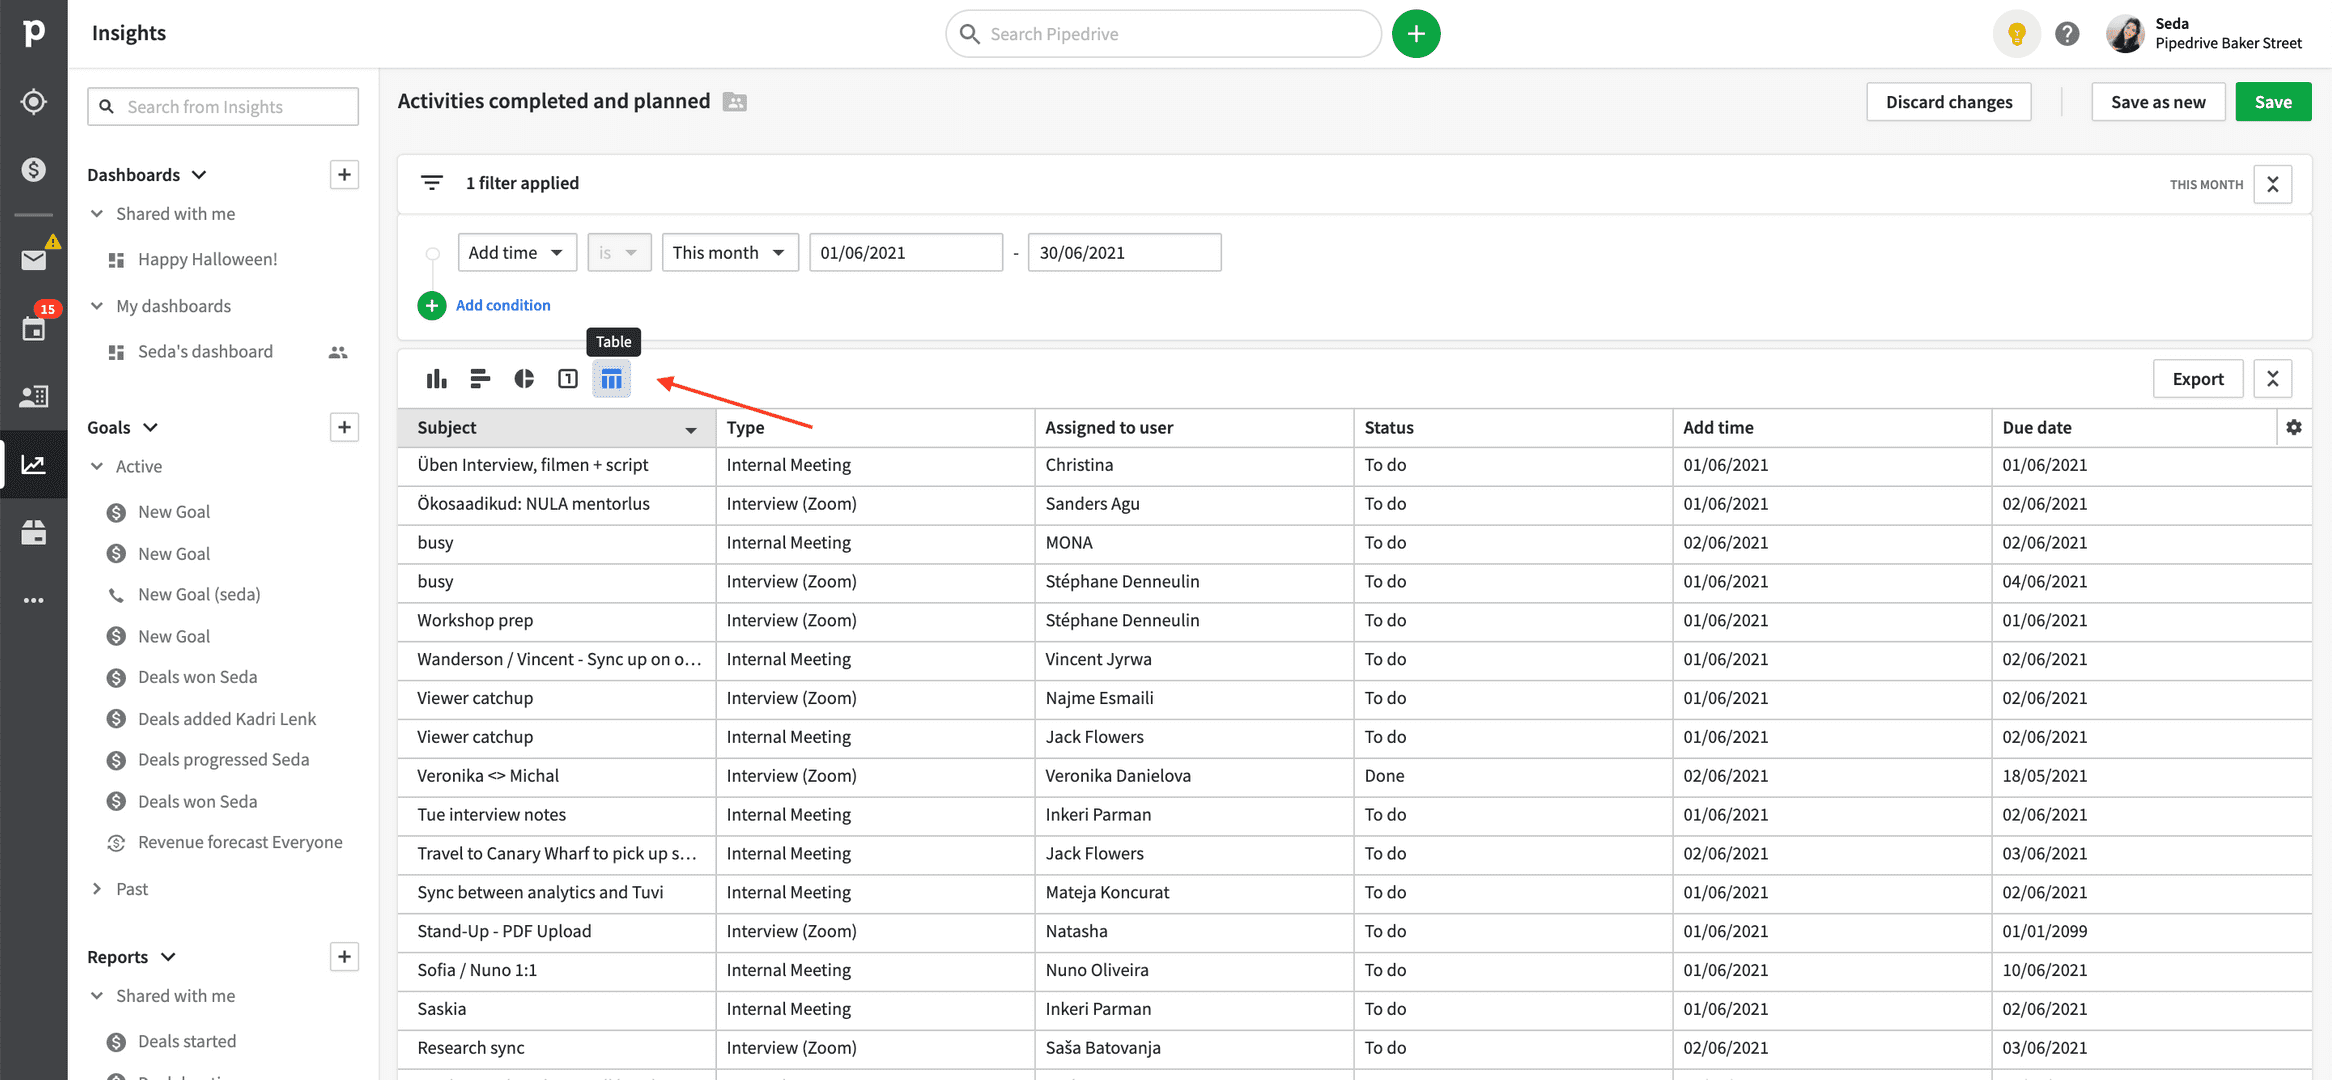Add a new report with plus button
The image size is (2332, 1080).
click(x=344, y=957)
